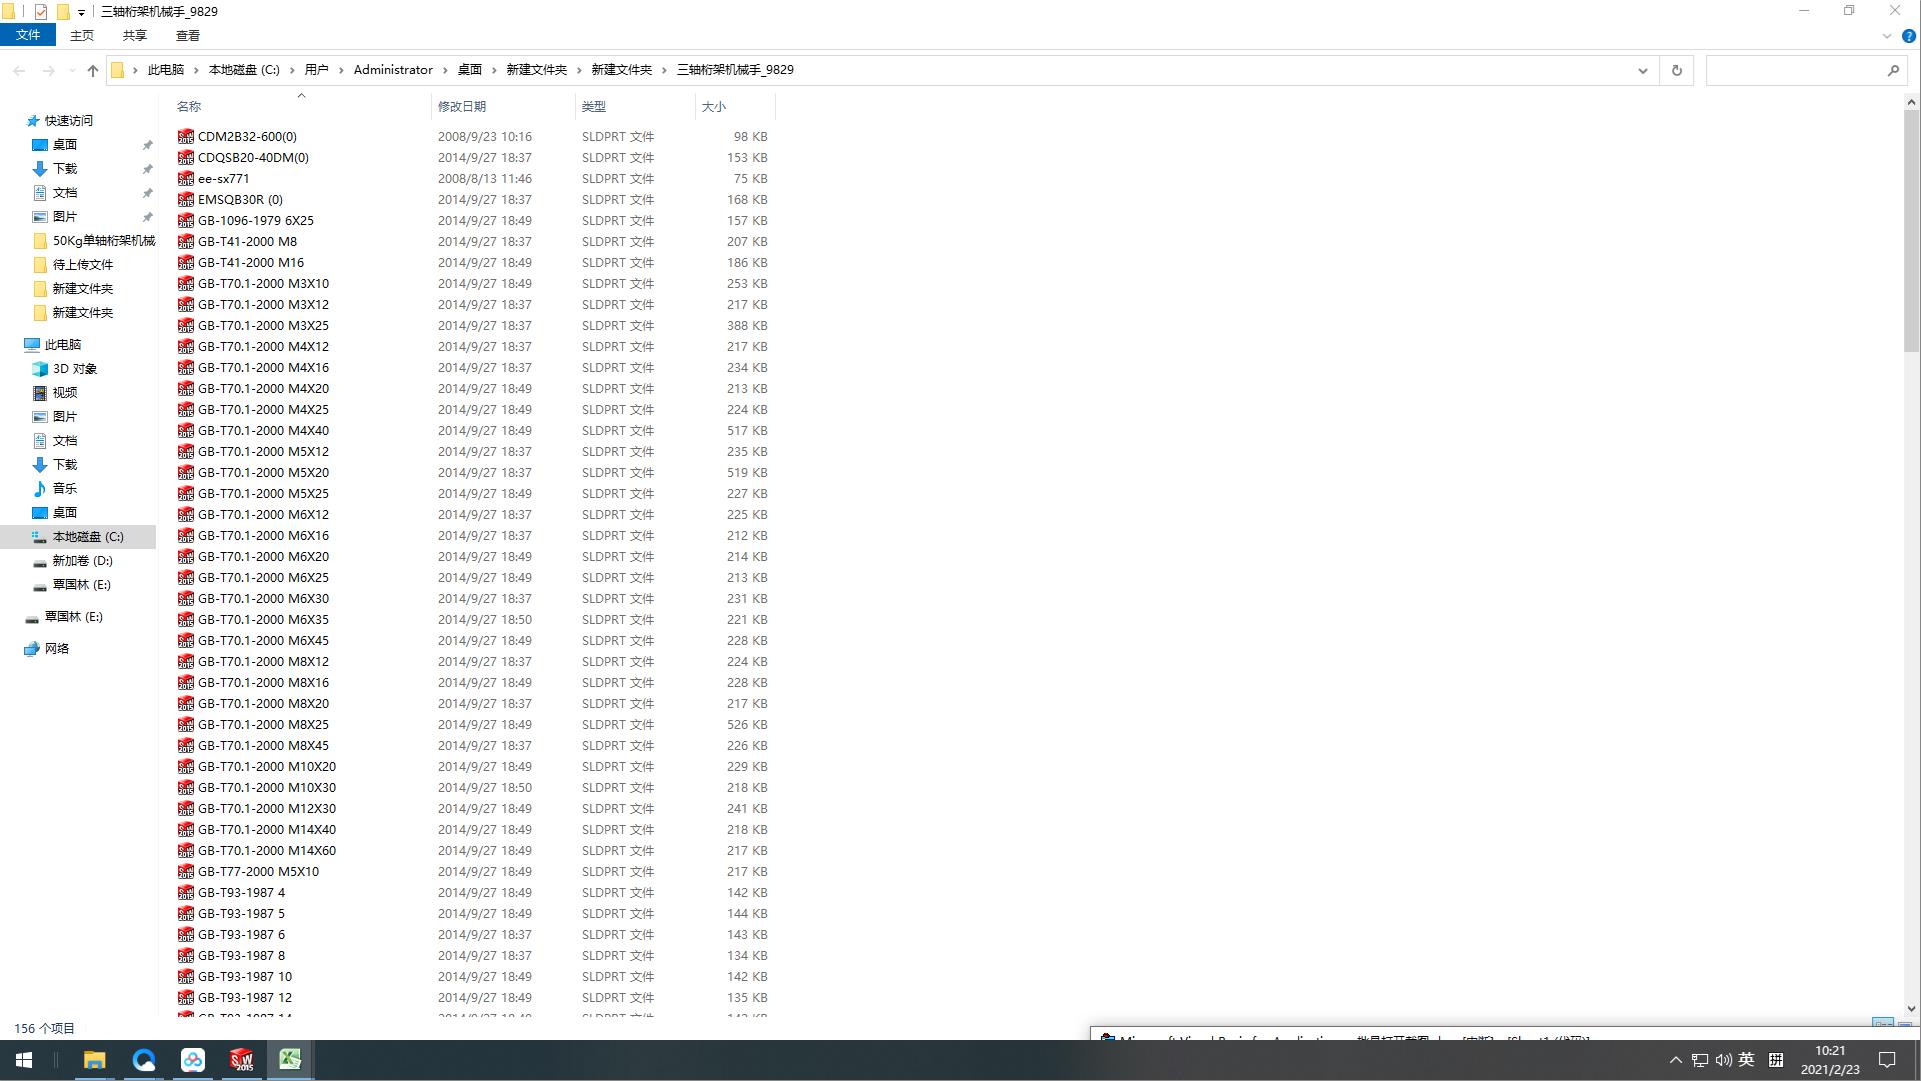This screenshot has width=1921, height=1081.
Task: Click the GB-T41-2000 M8 file icon
Action: click(x=186, y=242)
